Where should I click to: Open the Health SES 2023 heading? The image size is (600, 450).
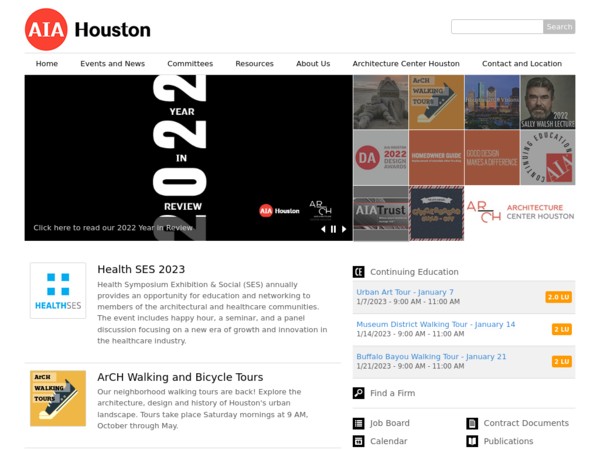(x=141, y=269)
